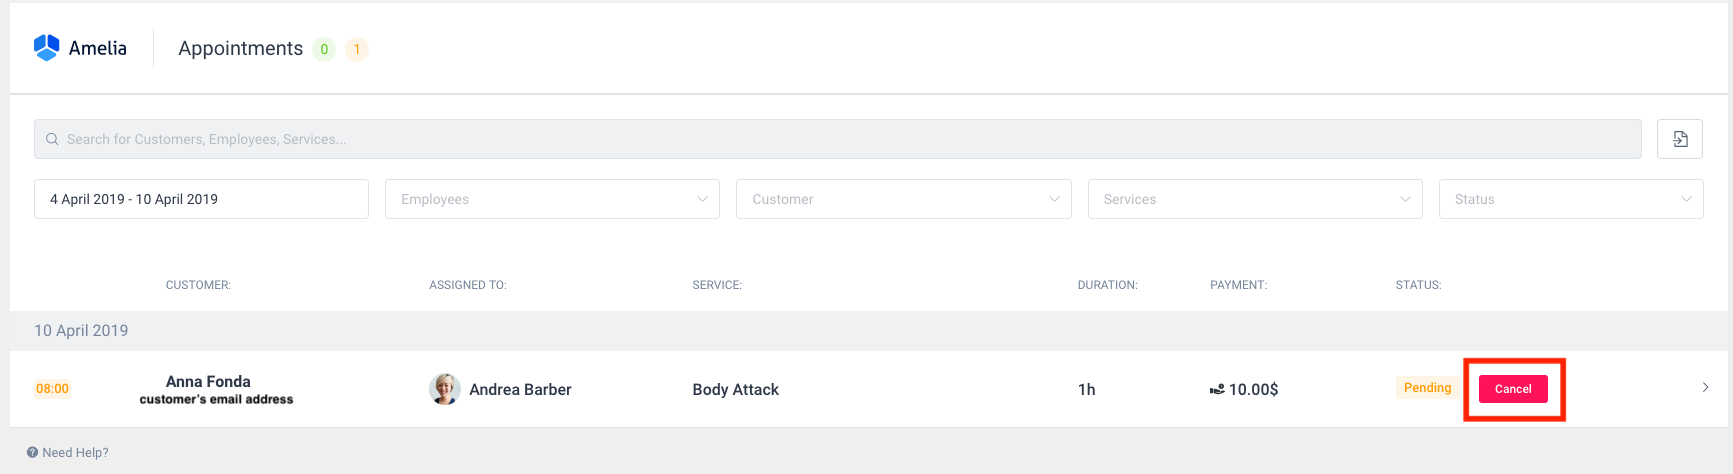Click the export appointments icon button
The image size is (1733, 474).
click(x=1680, y=139)
